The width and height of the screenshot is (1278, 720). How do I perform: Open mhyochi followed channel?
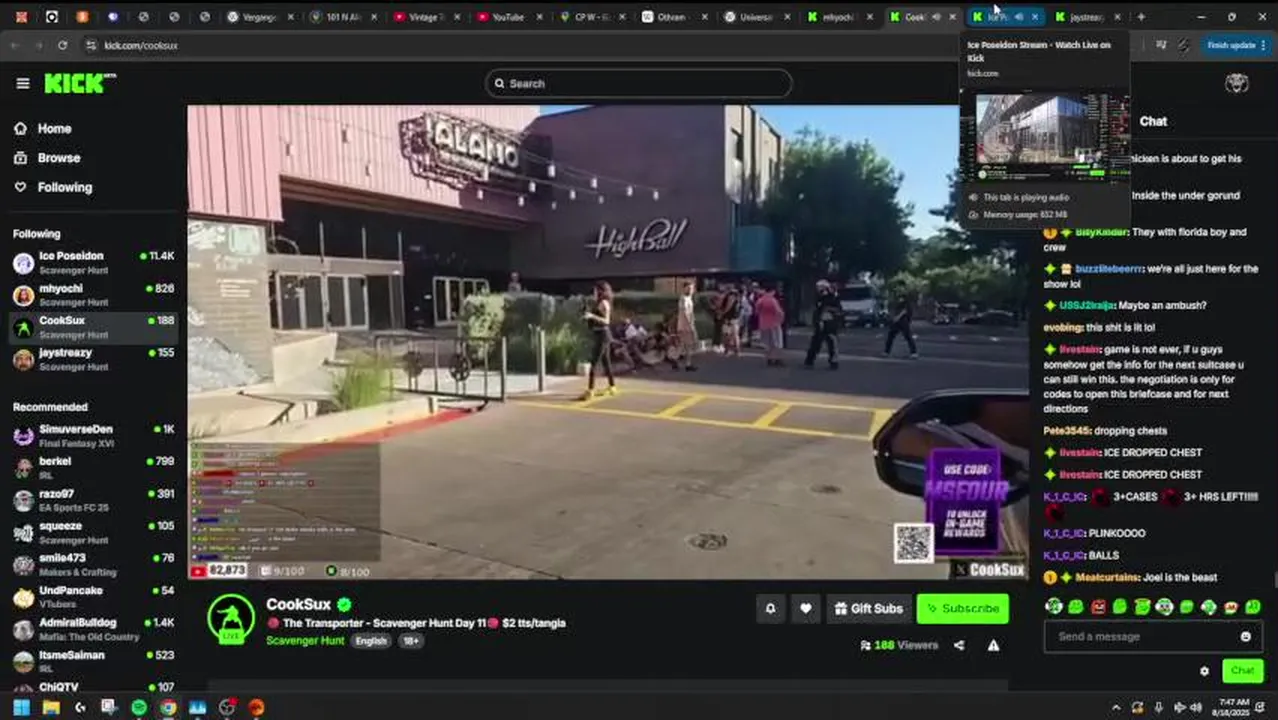94,295
